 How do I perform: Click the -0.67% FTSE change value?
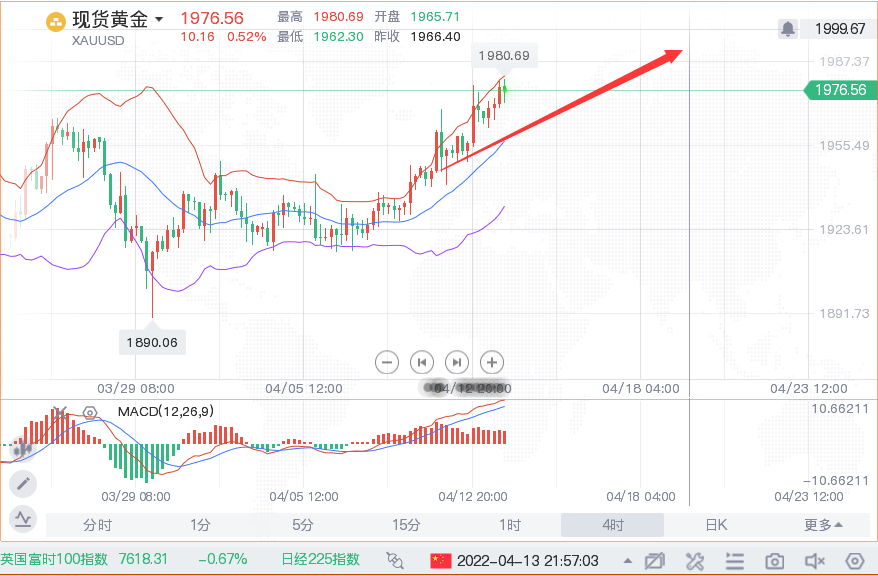tap(222, 559)
